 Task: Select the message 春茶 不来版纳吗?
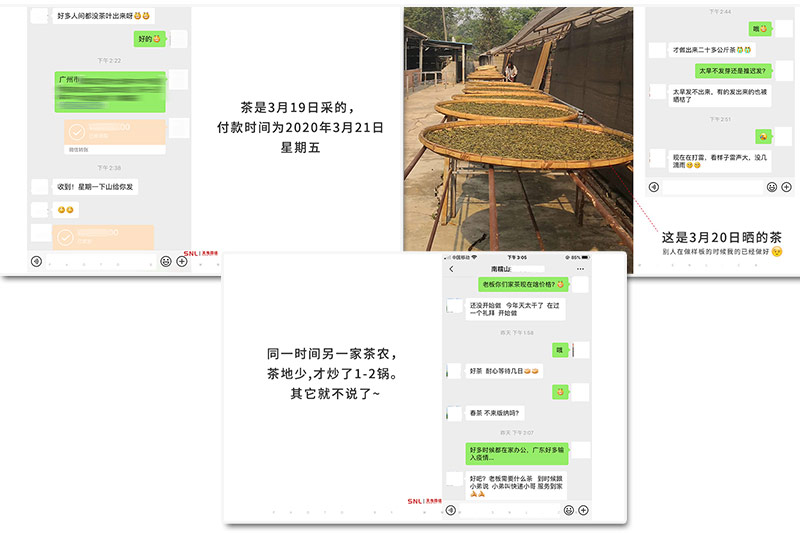[495, 413]
